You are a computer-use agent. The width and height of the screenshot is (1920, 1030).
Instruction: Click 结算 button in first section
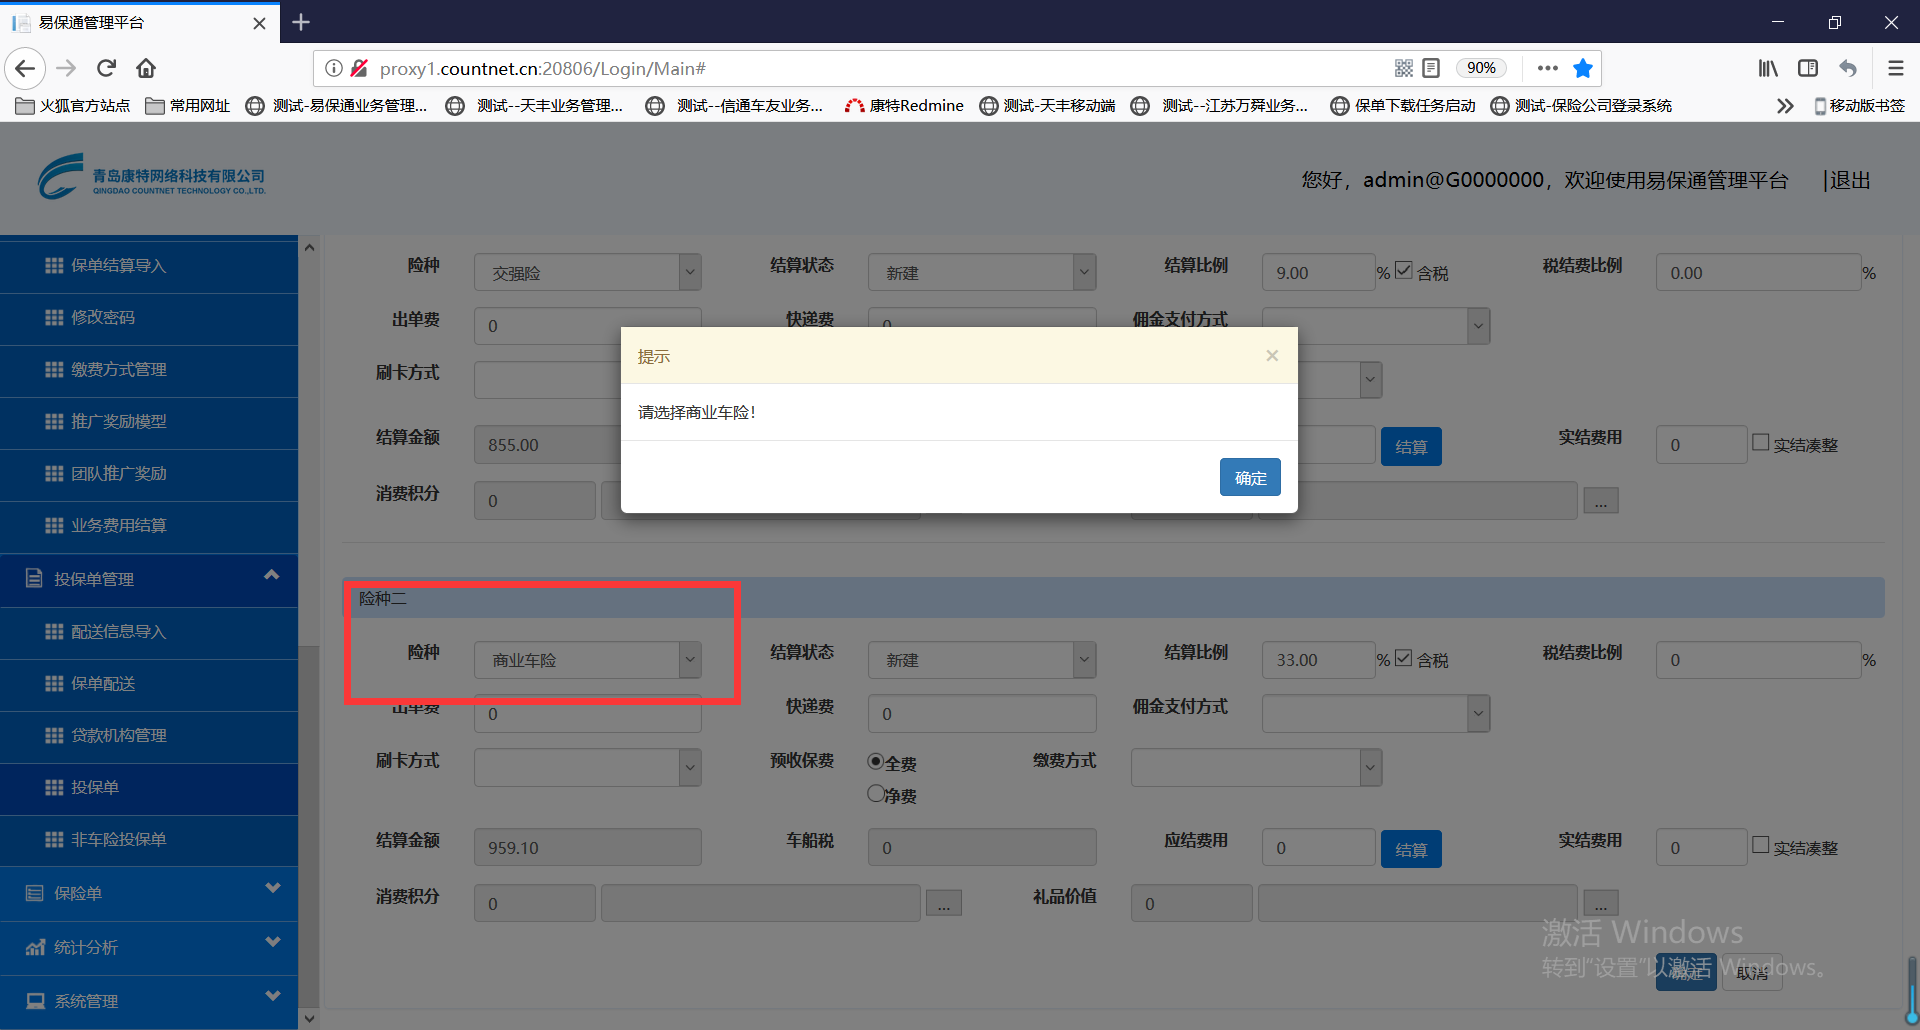pyautogui.click(x=1411, y=446)
